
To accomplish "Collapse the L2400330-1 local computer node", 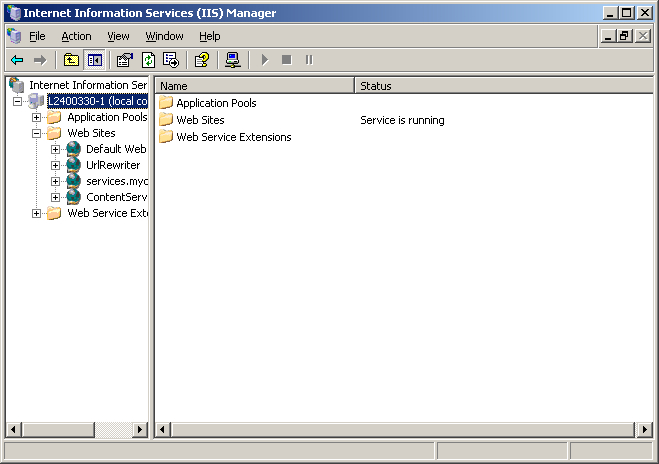I will (x=17, y=101).
